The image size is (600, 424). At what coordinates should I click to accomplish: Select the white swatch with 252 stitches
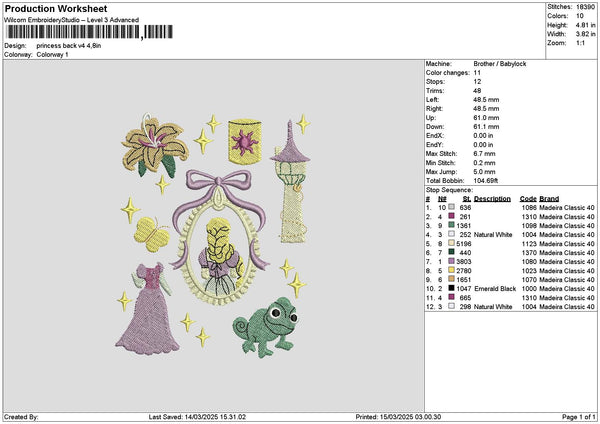point(452,234)
